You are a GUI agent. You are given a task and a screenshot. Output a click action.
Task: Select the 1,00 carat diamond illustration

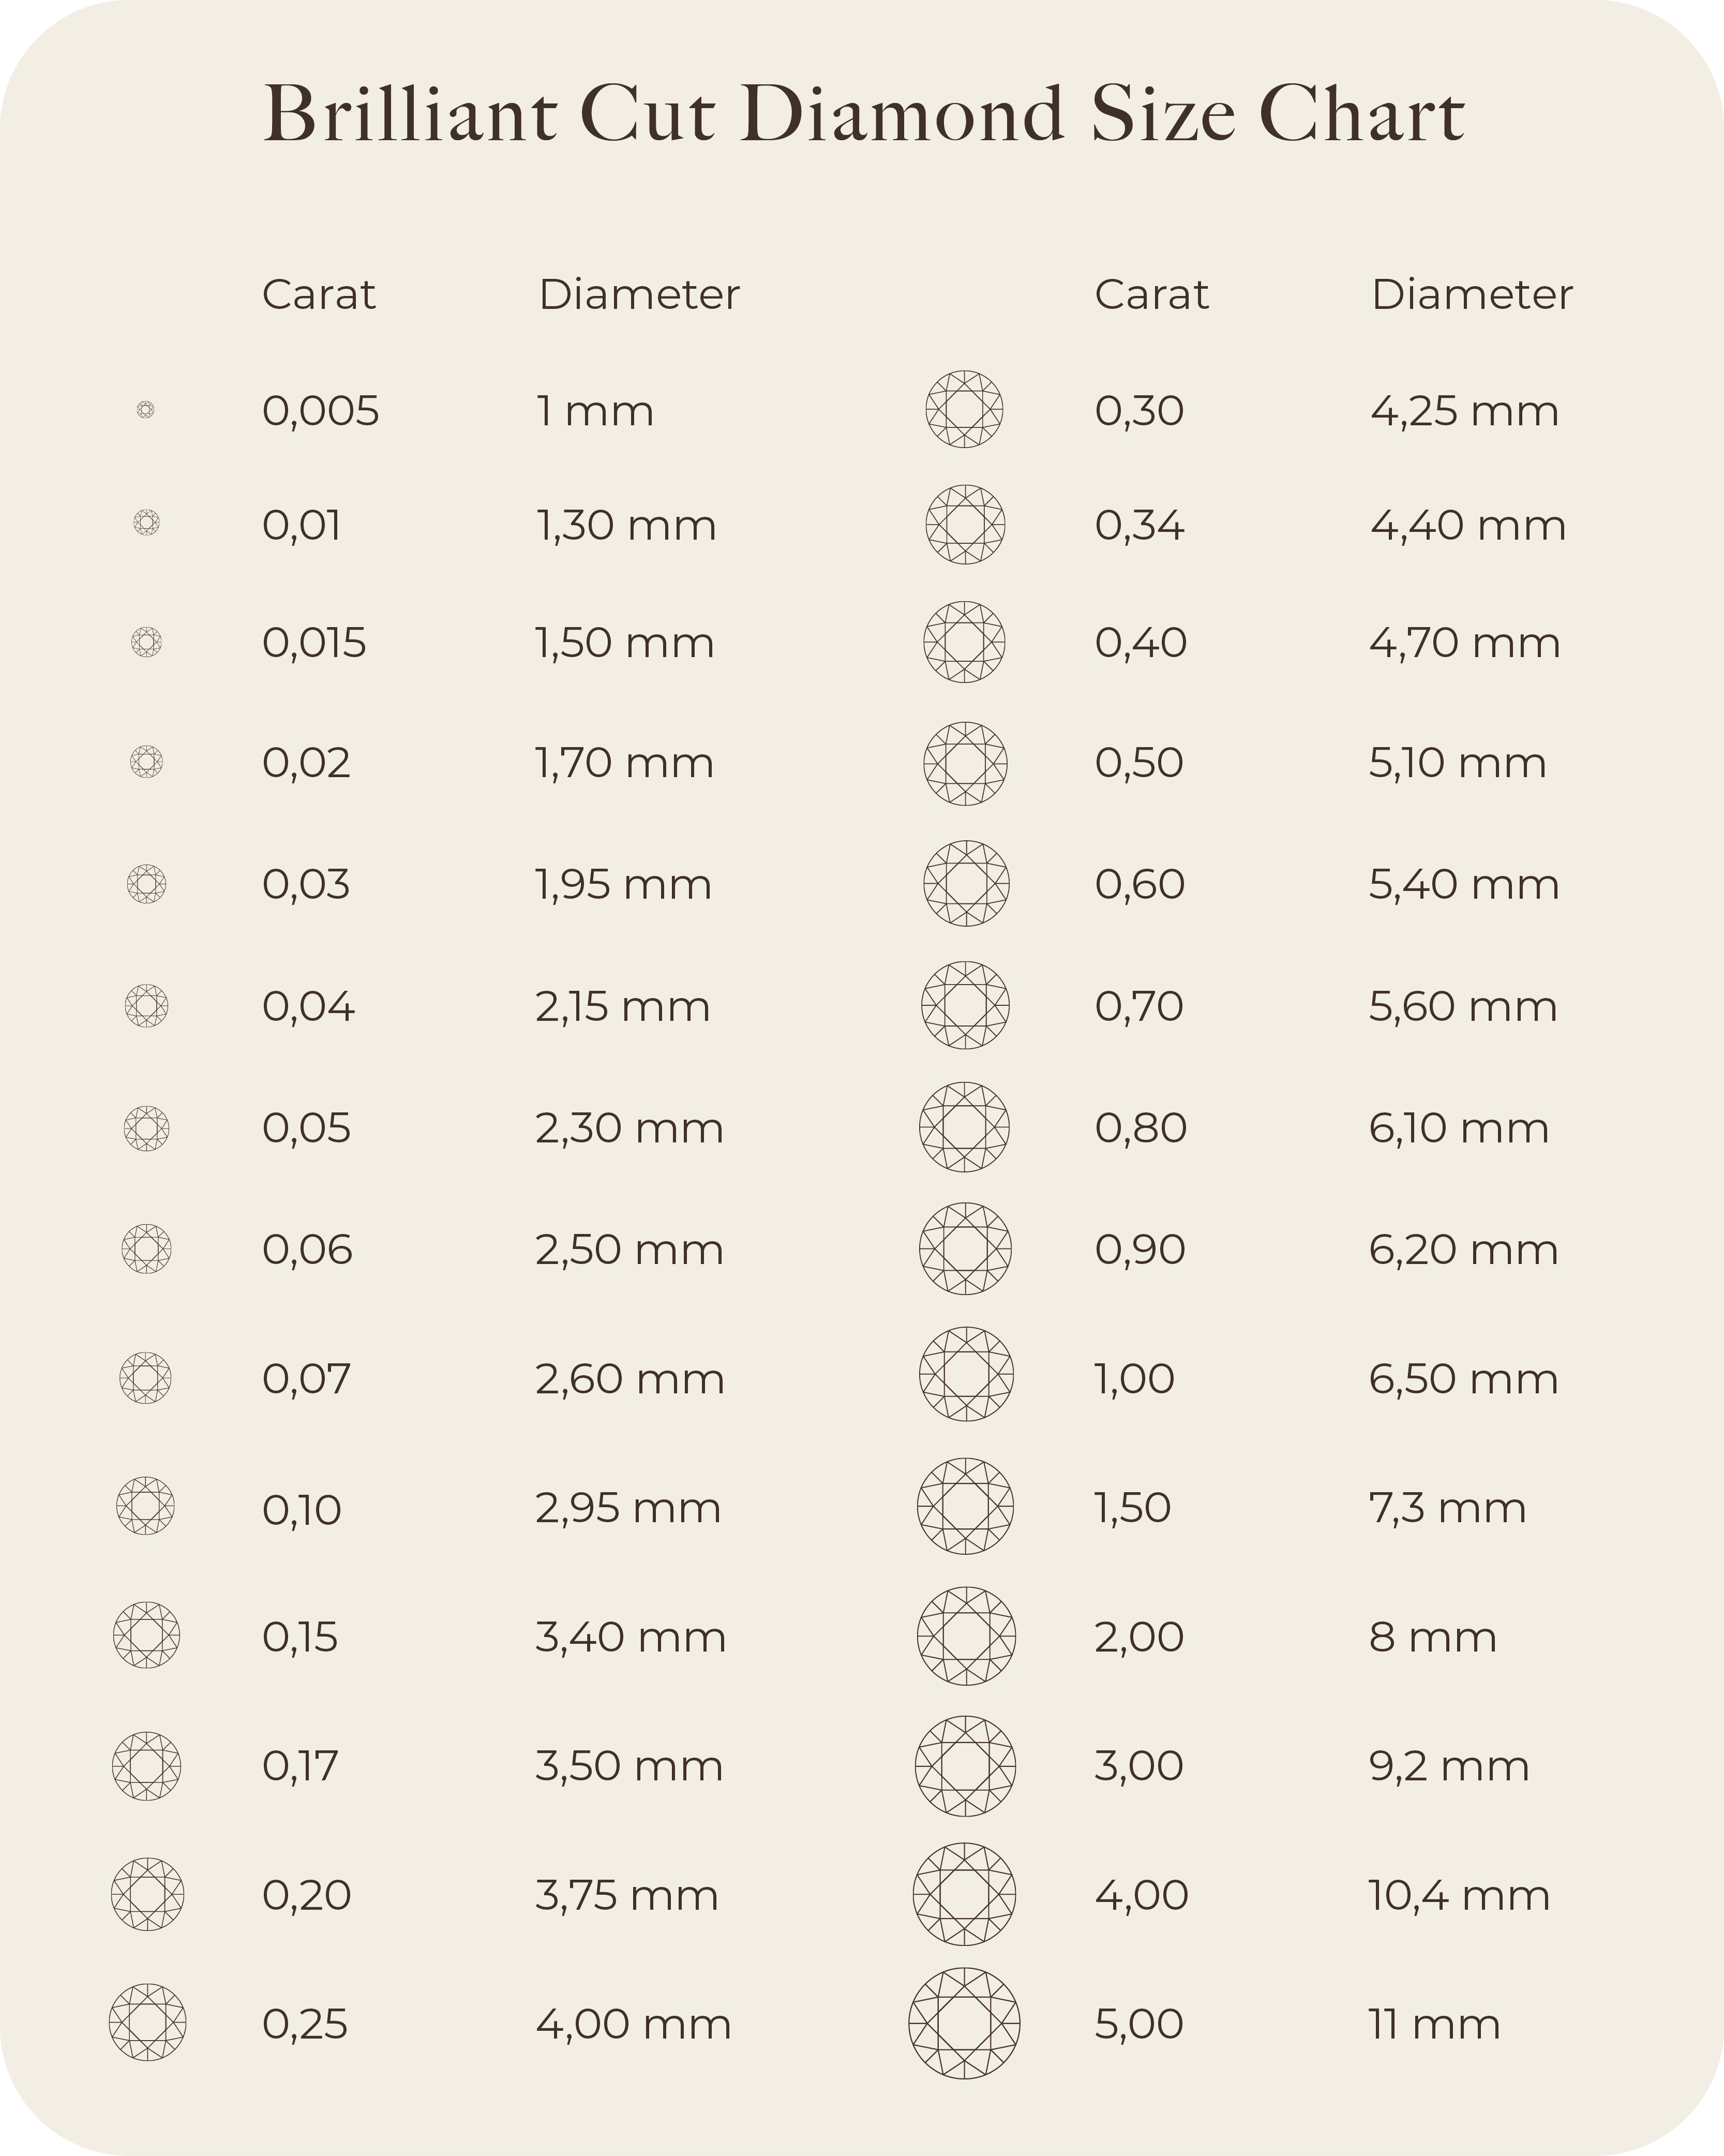966,1374
